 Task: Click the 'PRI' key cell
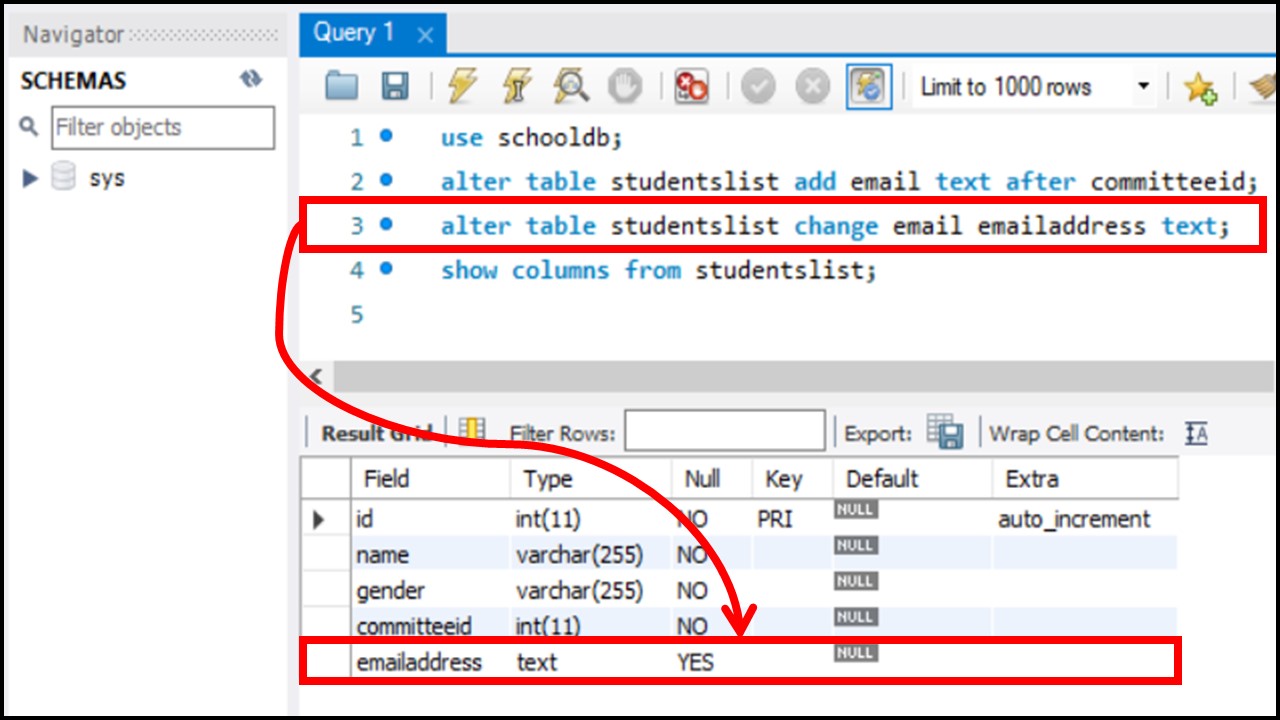coord(791,519)
